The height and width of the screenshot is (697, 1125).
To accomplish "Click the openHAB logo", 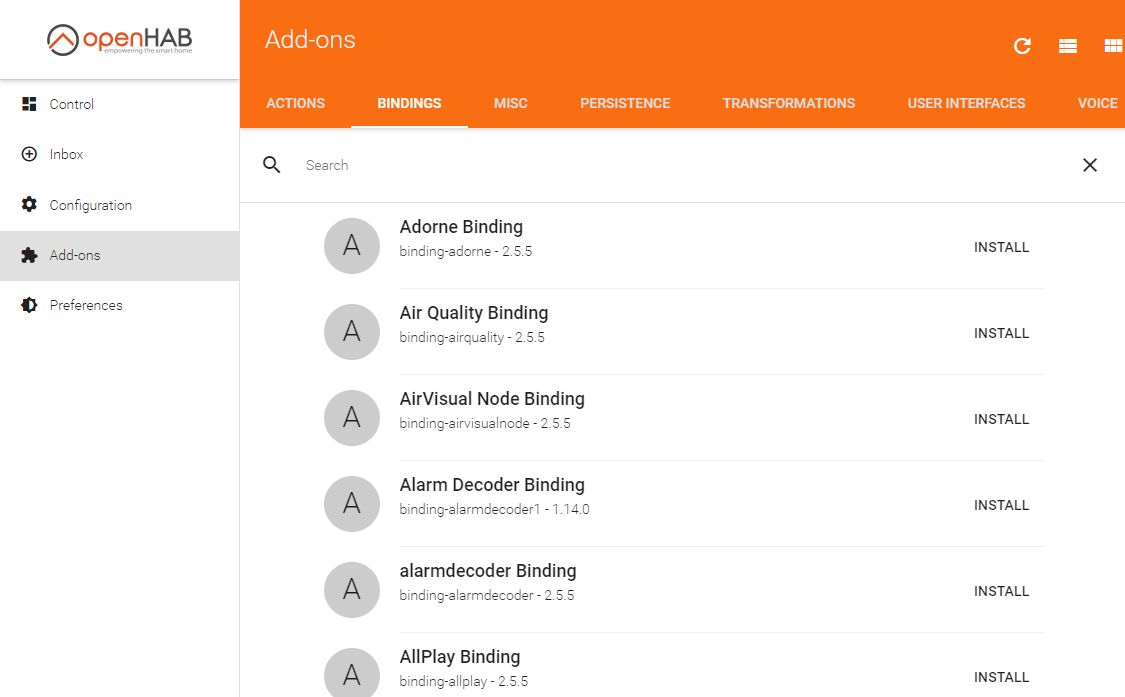I will click(120, 39).
